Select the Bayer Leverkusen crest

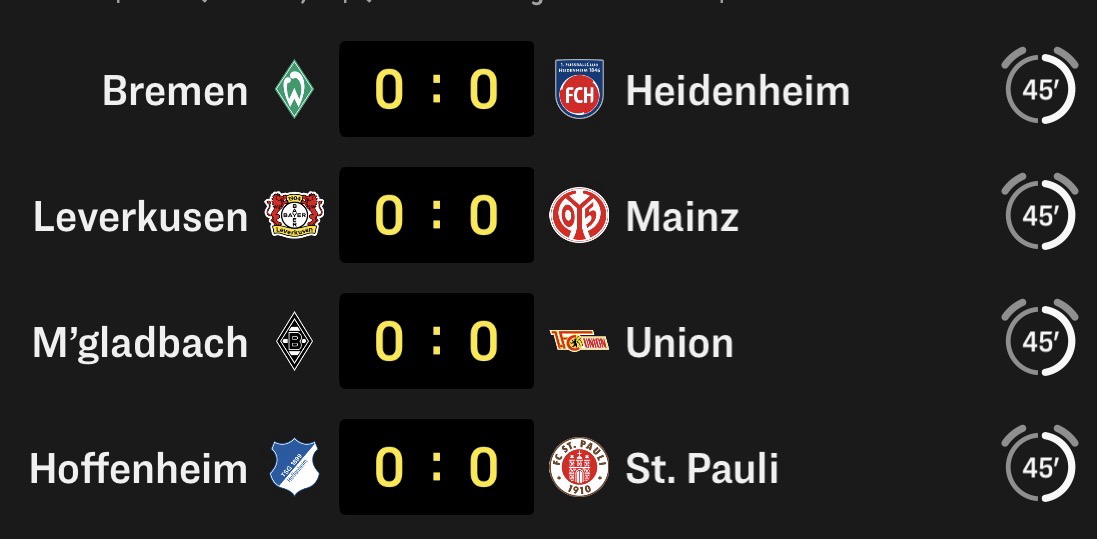coord(294,215)
